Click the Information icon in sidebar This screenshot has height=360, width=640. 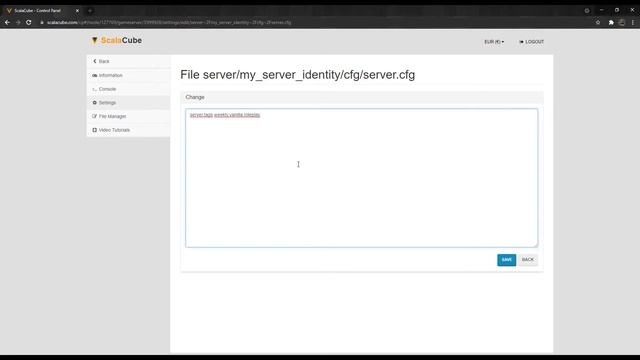(95, 76)
